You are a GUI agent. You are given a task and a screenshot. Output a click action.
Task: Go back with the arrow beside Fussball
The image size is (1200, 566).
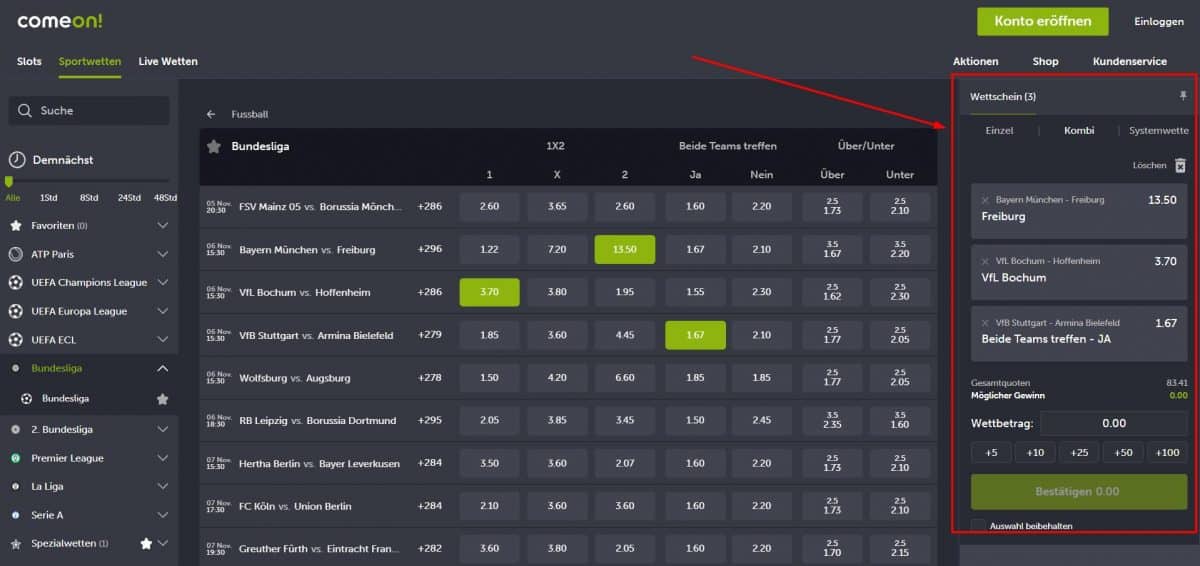point(211,114)
